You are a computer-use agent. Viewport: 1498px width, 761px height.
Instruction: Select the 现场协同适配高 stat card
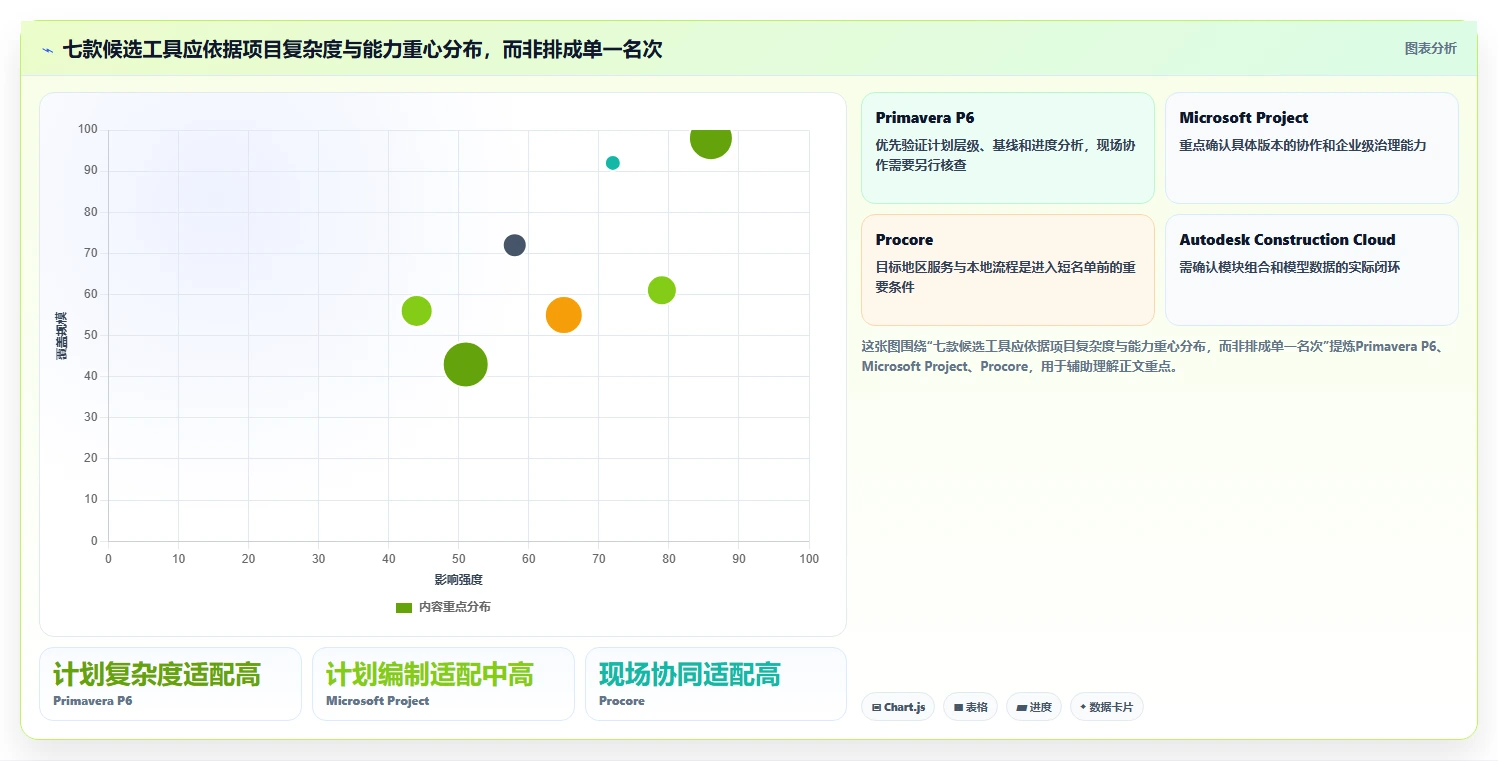716,684
